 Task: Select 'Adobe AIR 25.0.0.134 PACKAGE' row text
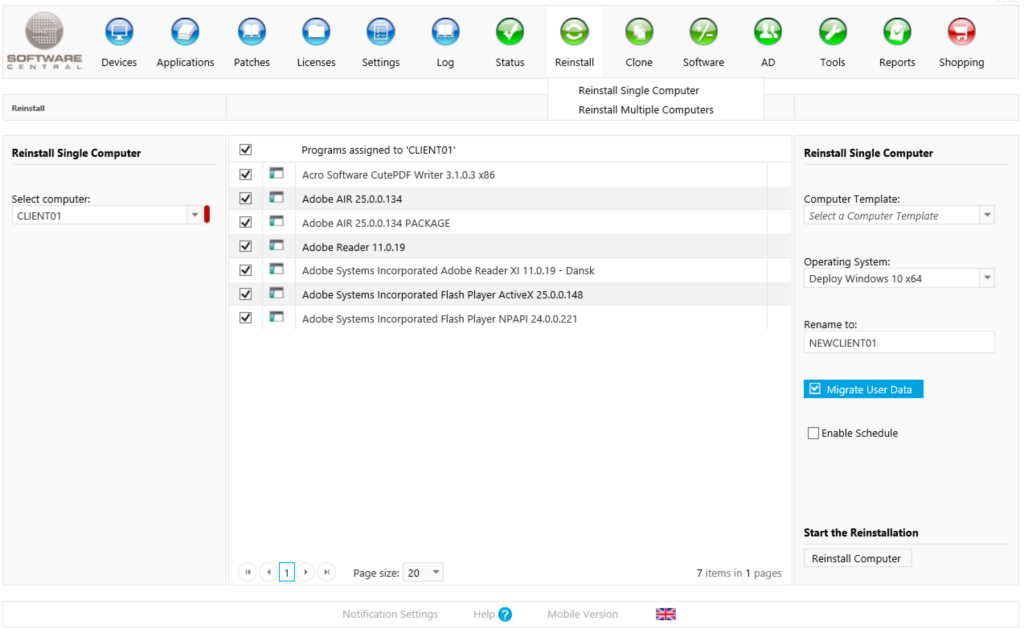(x=376, y=223)
